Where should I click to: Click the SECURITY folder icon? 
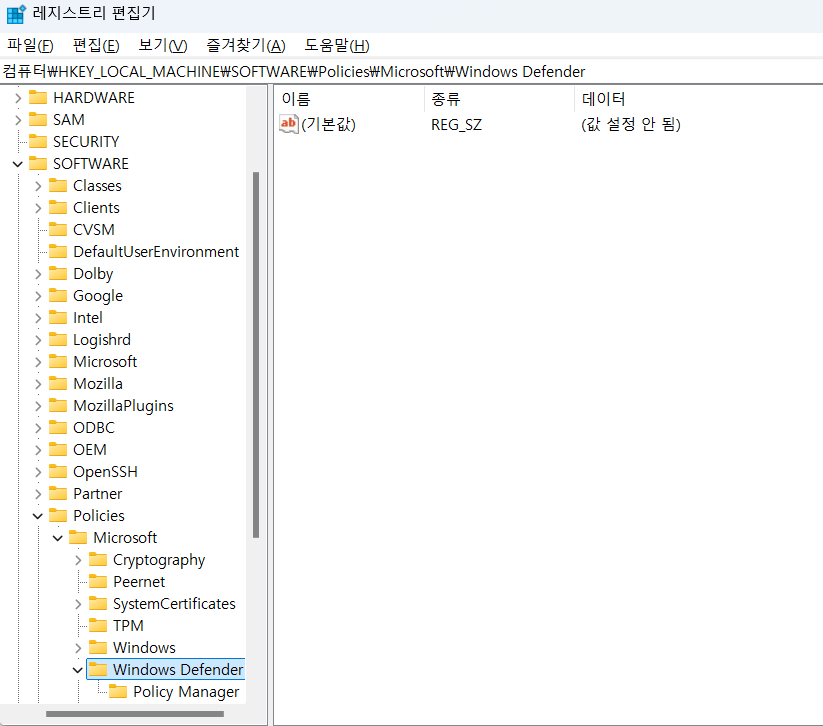[38, 142]
